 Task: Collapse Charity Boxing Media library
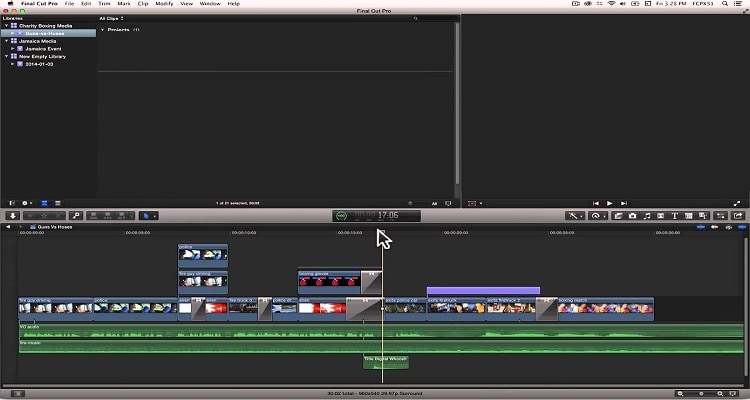coord(6,26)
